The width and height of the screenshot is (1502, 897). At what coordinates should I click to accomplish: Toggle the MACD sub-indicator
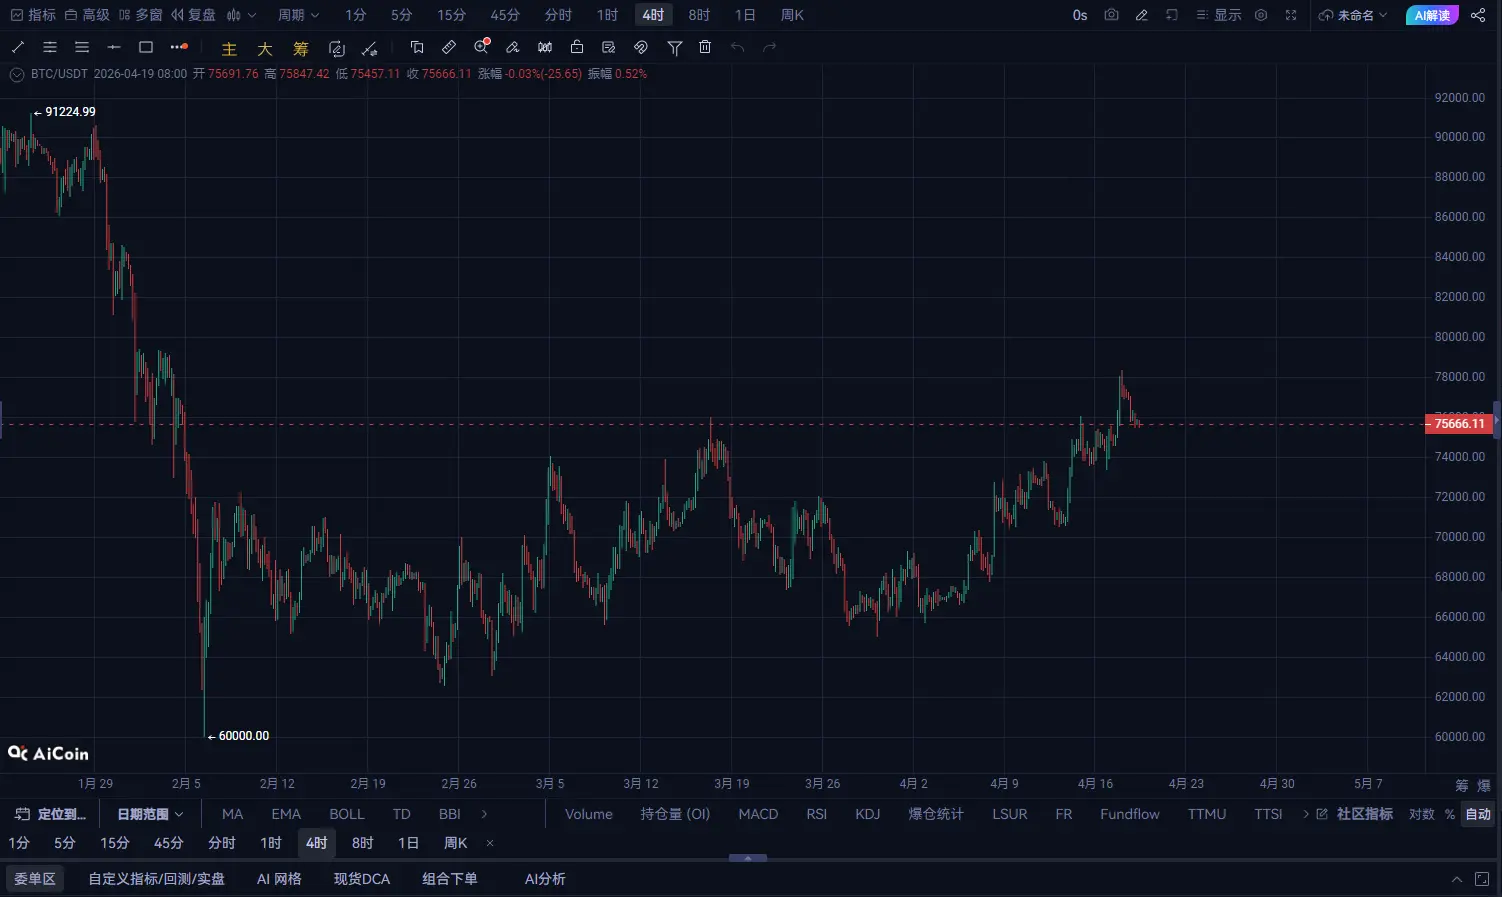click(x=758, y=814)
